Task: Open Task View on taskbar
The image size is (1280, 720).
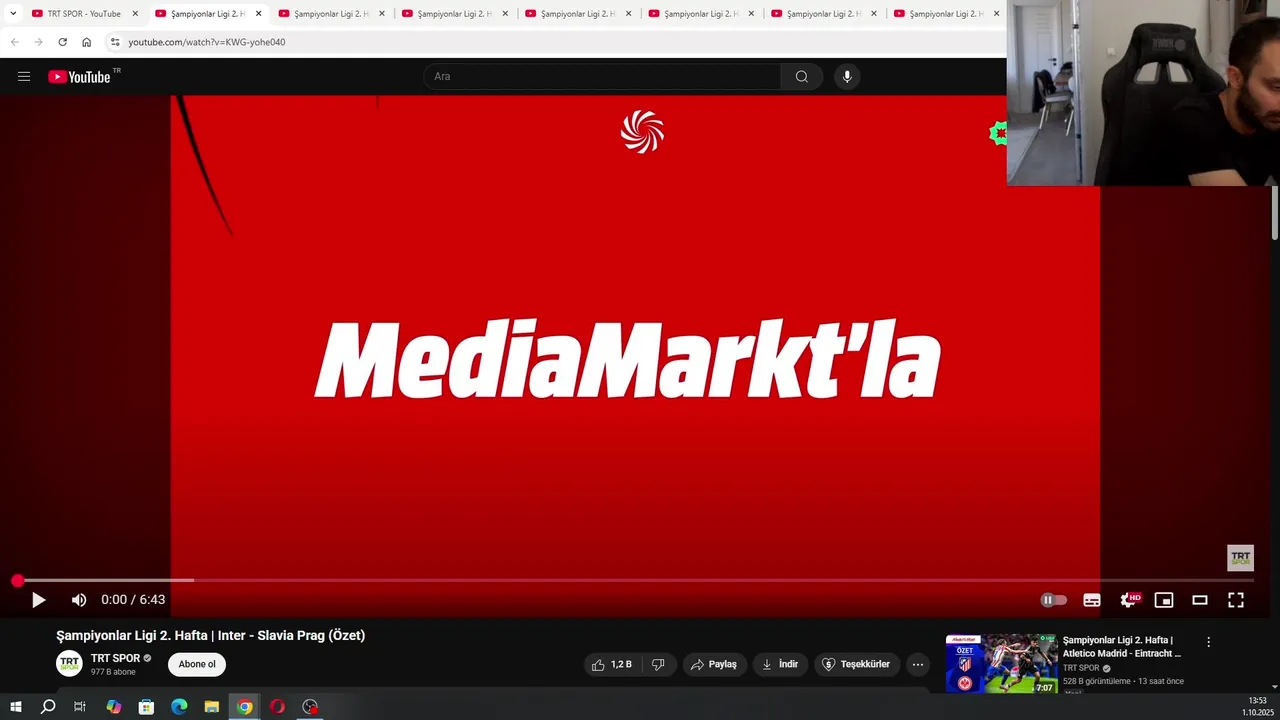Action: 80,707
